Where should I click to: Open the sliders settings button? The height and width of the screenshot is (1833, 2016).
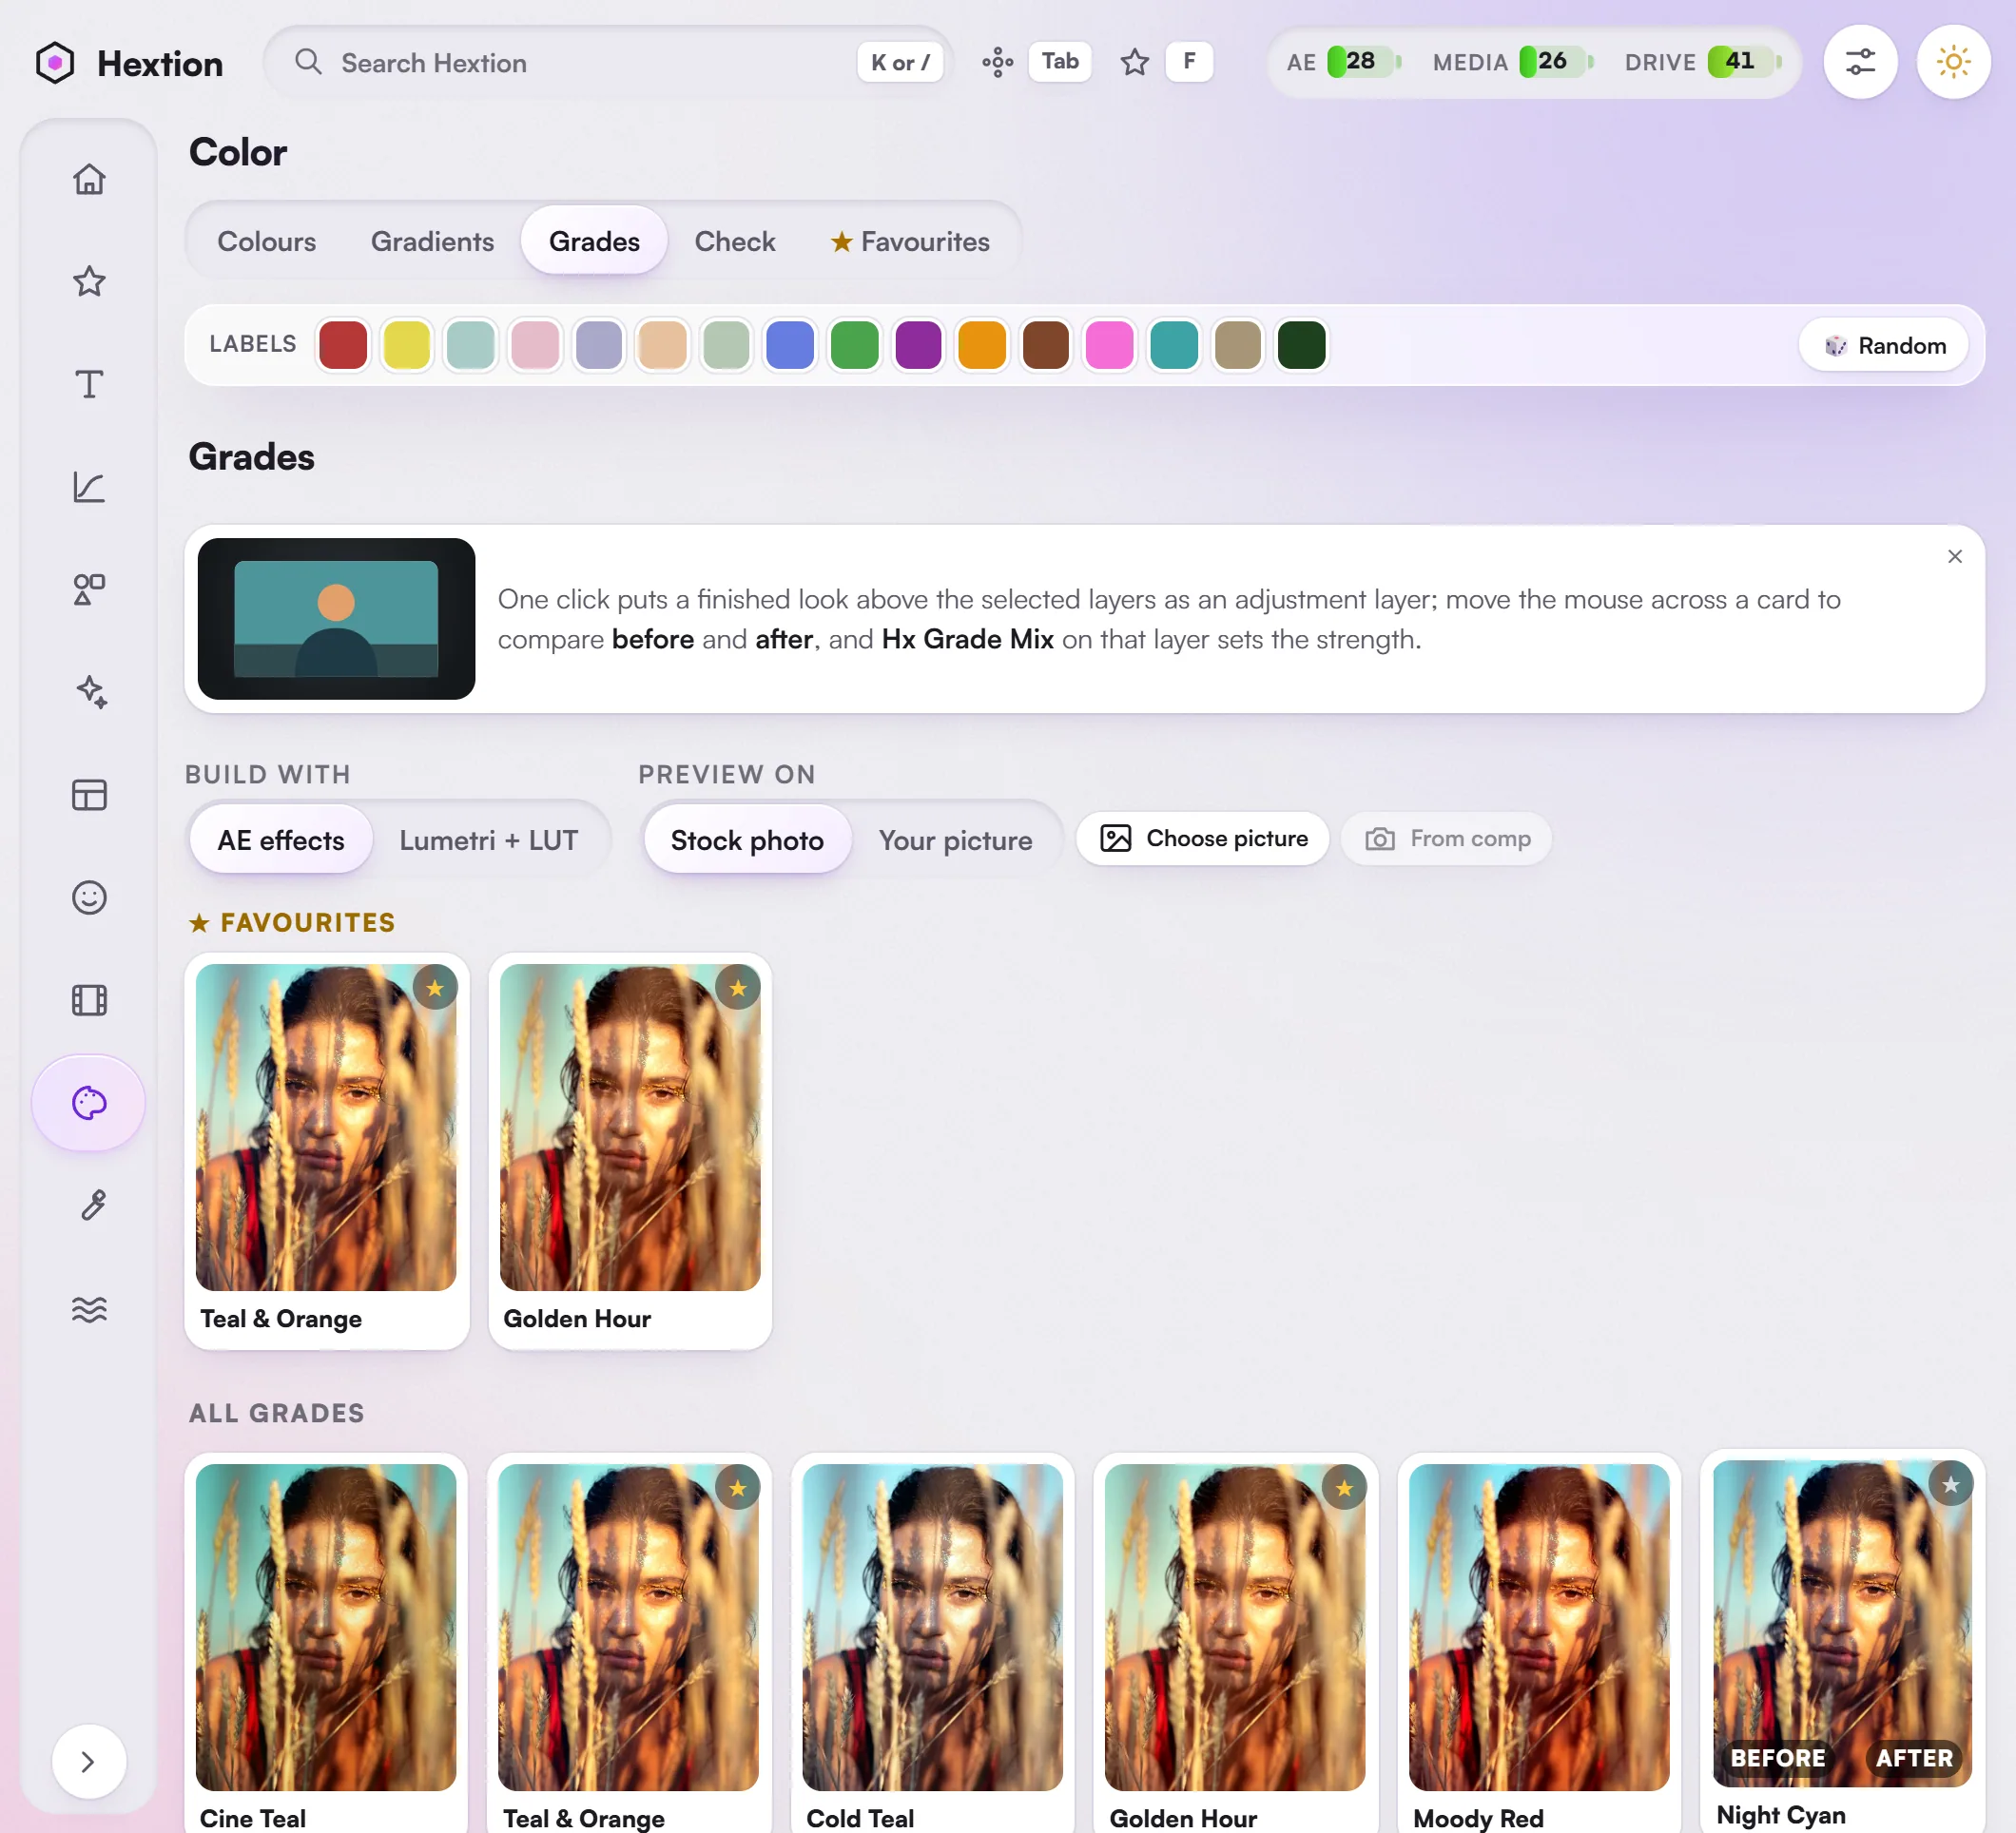coord(1860,62)
